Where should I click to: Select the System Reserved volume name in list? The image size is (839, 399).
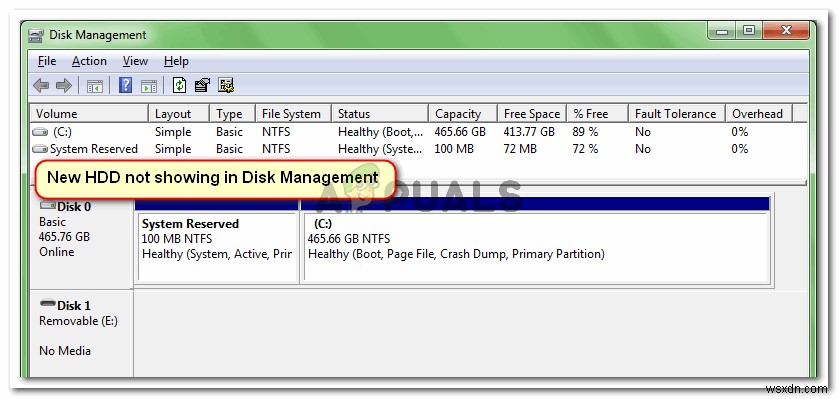coord(94,149)
